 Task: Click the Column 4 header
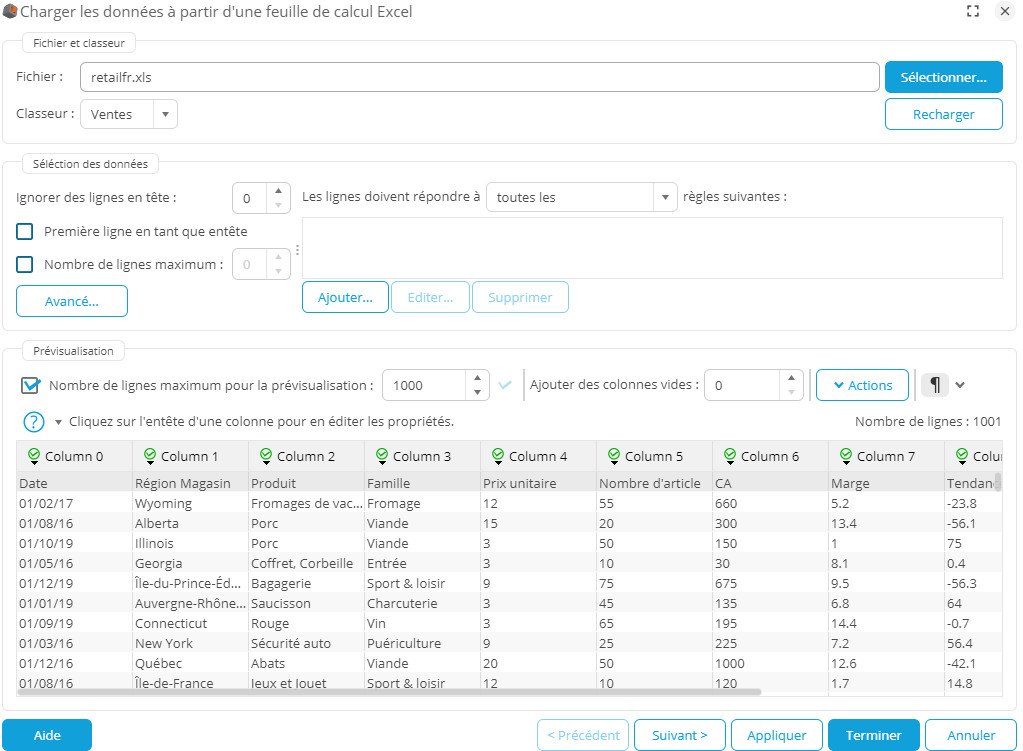pyautogui.click(x=538, y=456)
